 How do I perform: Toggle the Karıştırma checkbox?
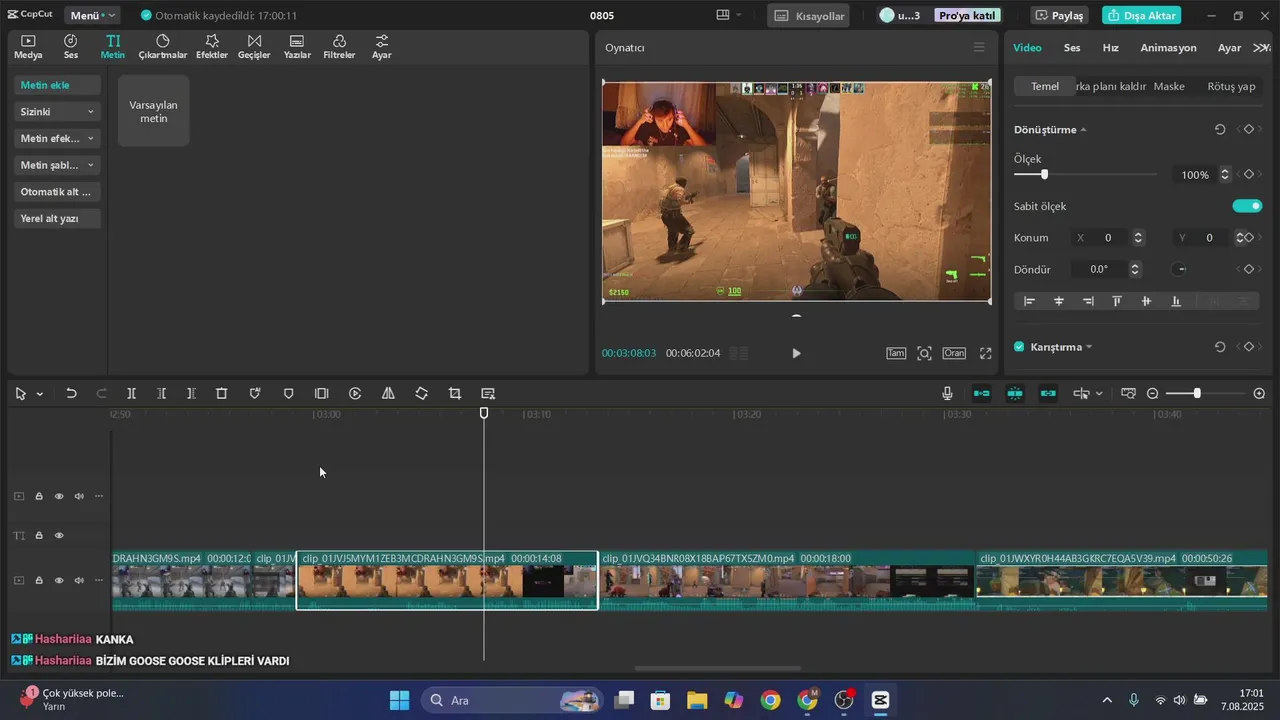1019,347
